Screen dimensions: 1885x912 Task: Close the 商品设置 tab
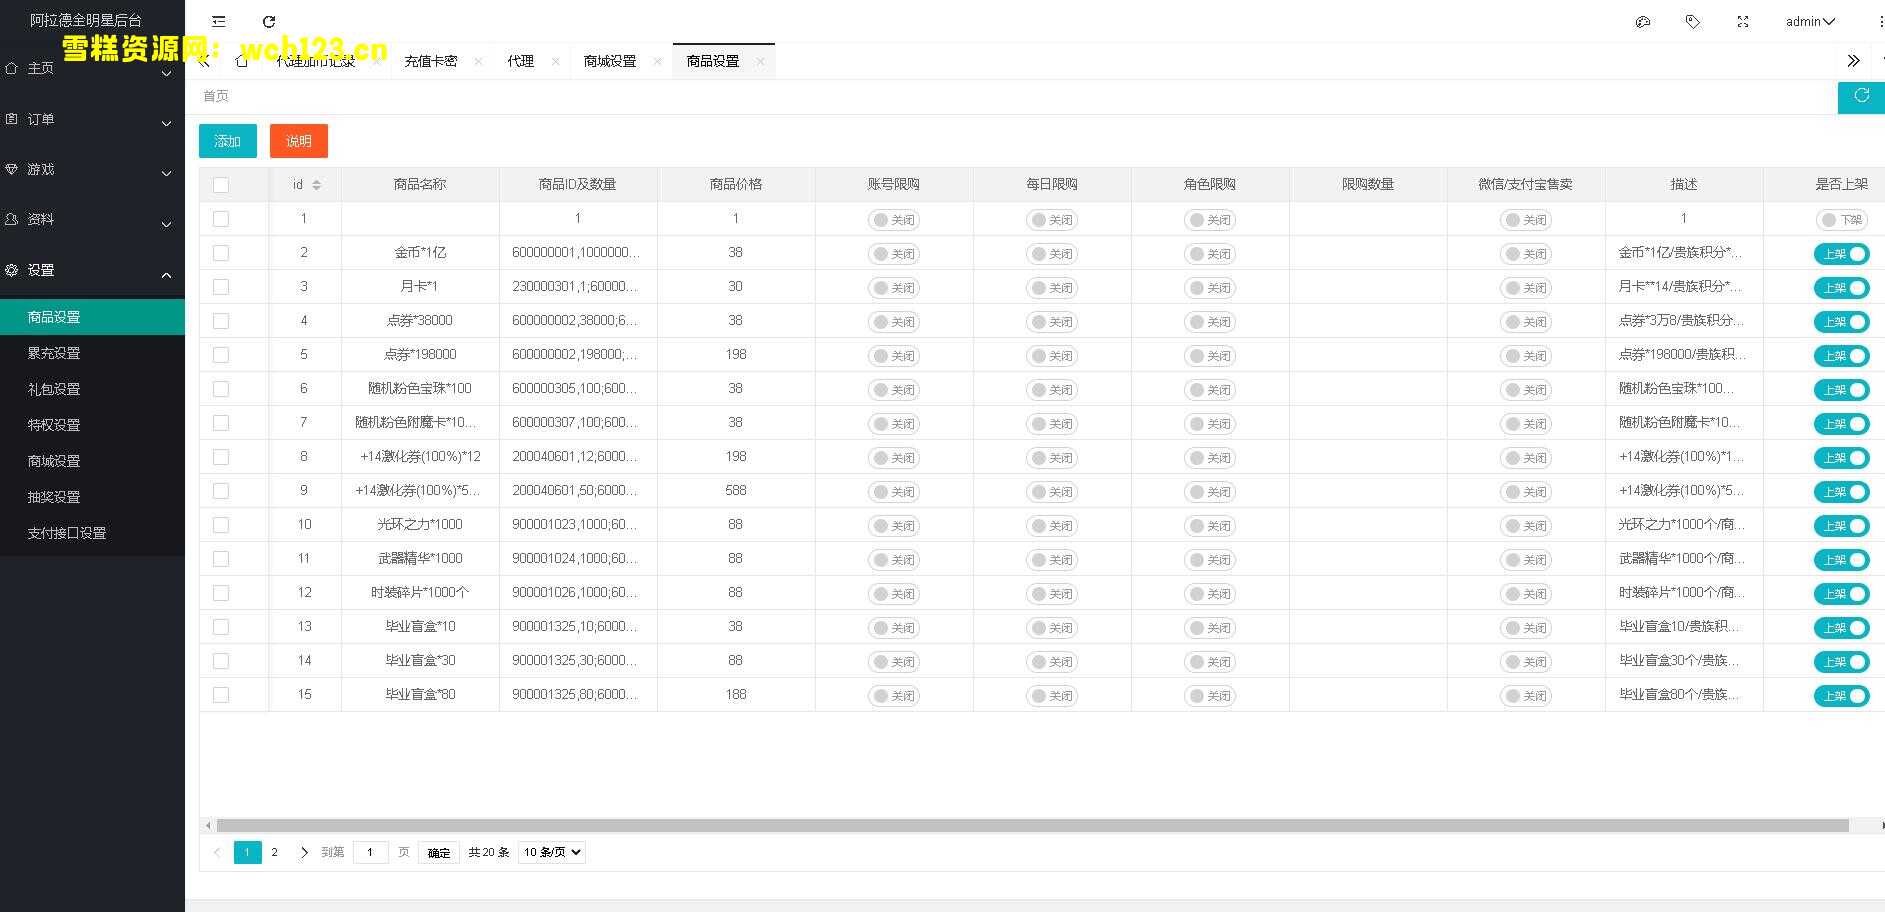[760, 61]
